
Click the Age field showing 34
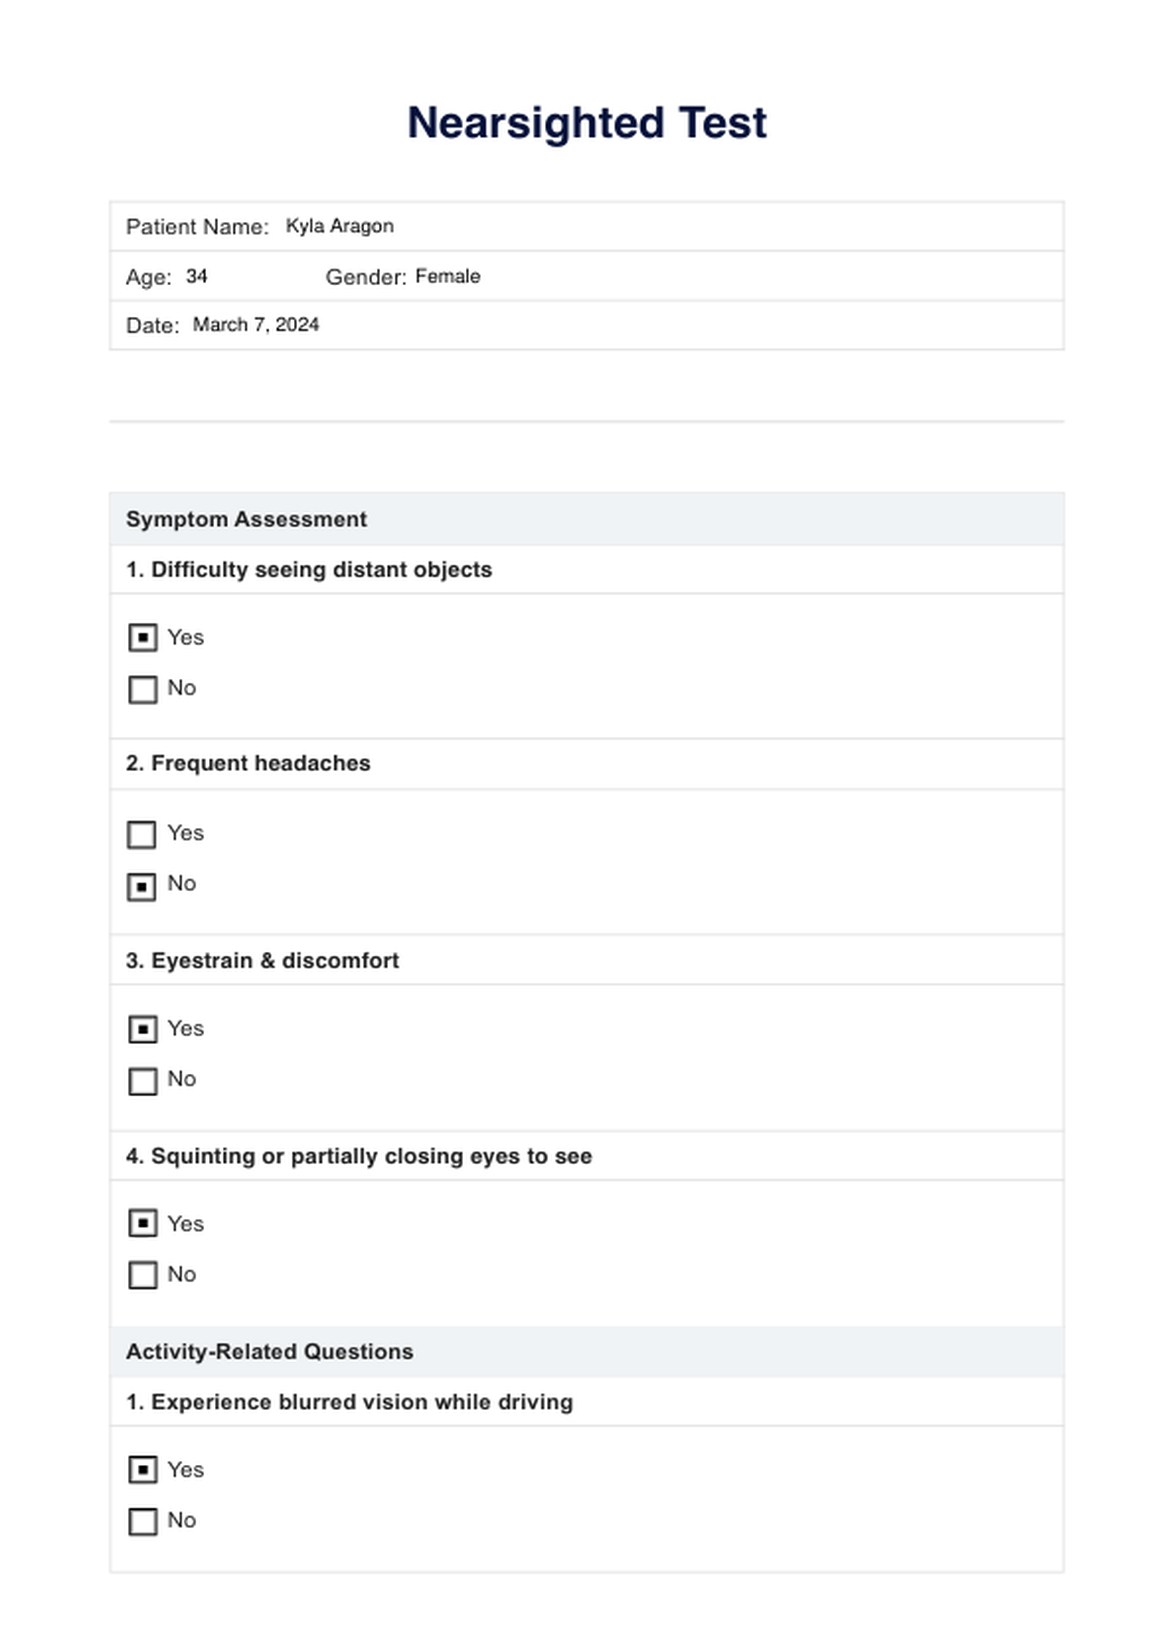[197, 277]
